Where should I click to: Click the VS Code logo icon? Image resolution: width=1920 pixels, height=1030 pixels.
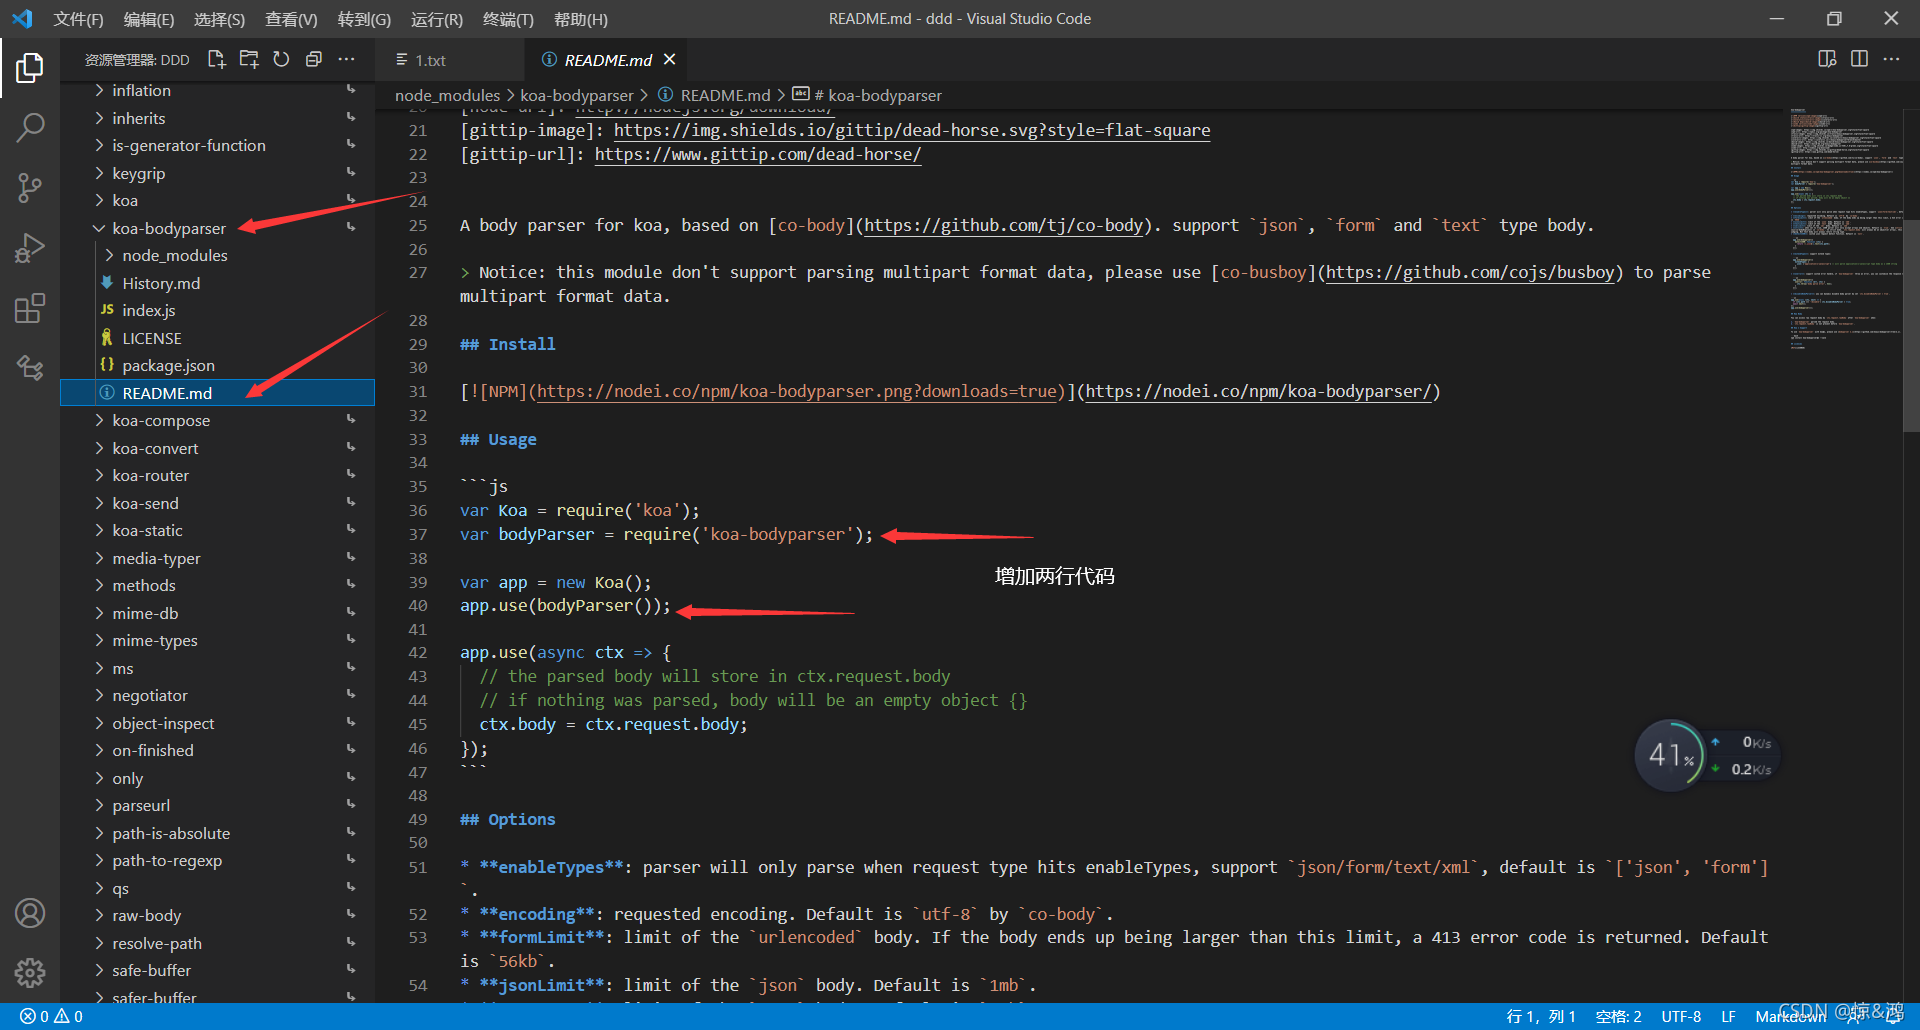click(x=22, y=19)
